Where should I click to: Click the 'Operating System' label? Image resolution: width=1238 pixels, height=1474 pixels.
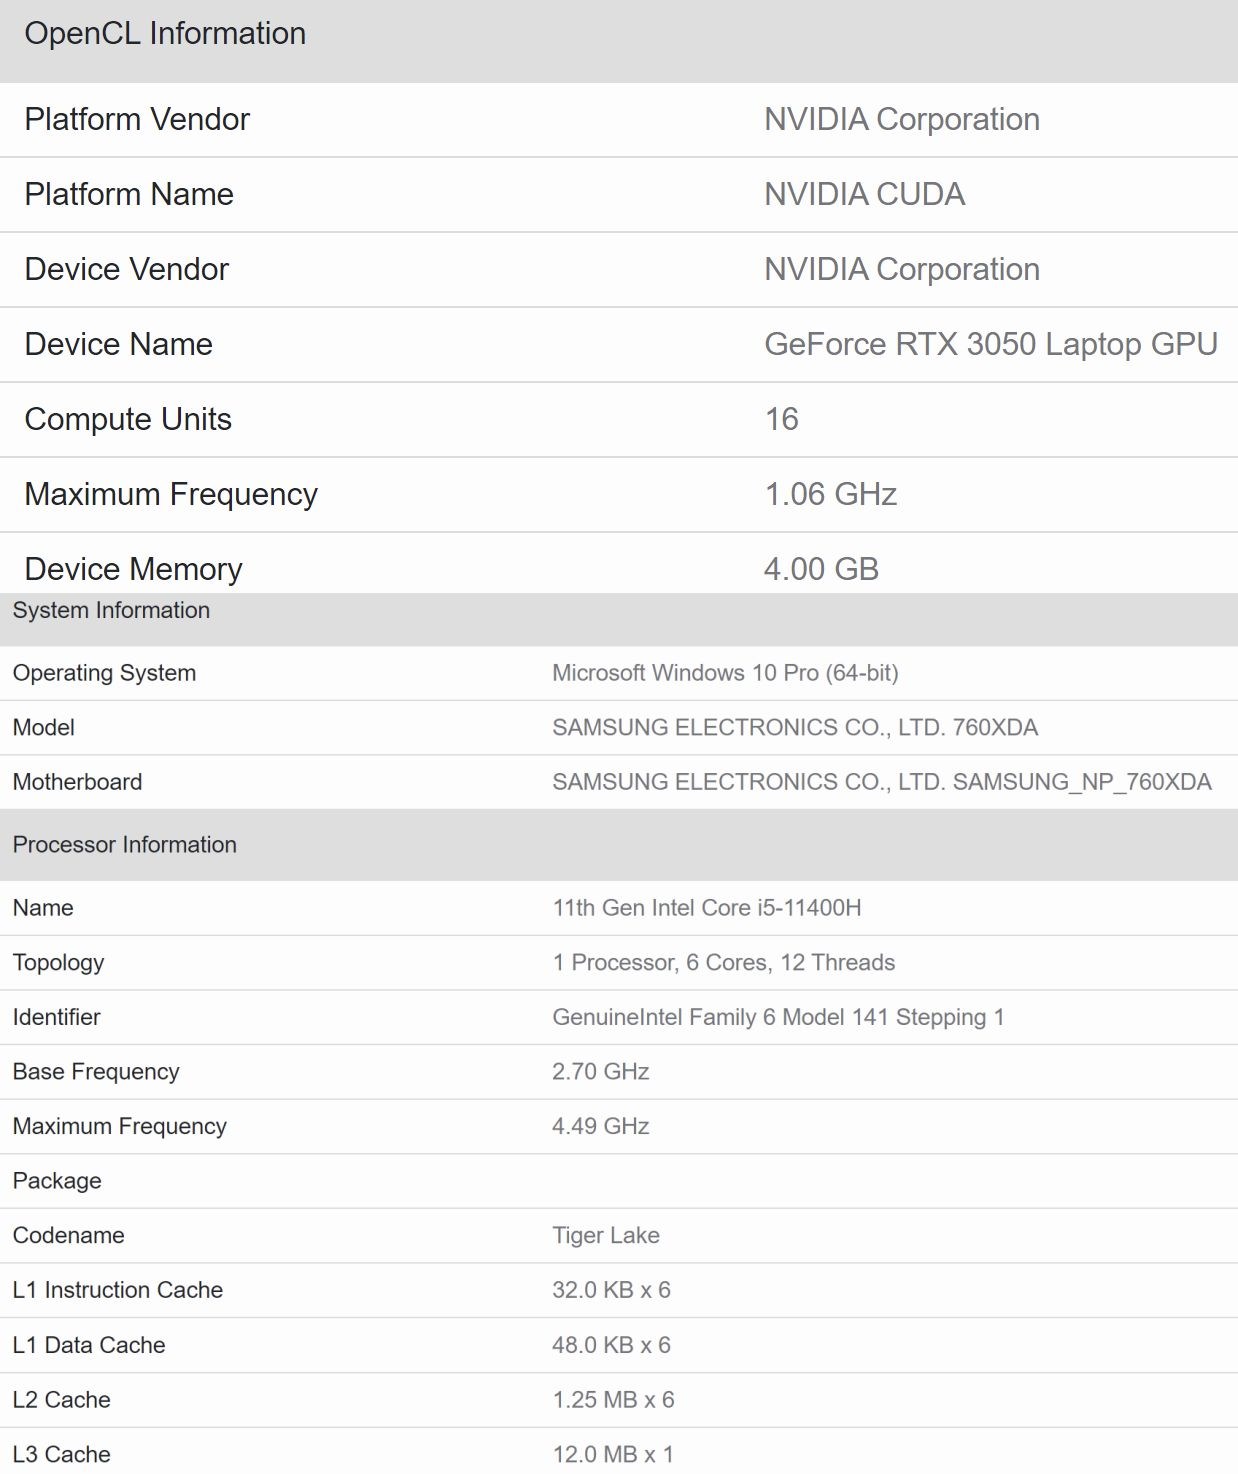[104, 673]
